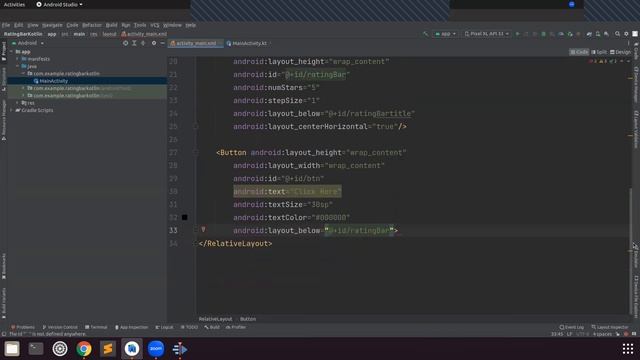Open the VCS menu
The image size is (640, 360).
(155, 25)
